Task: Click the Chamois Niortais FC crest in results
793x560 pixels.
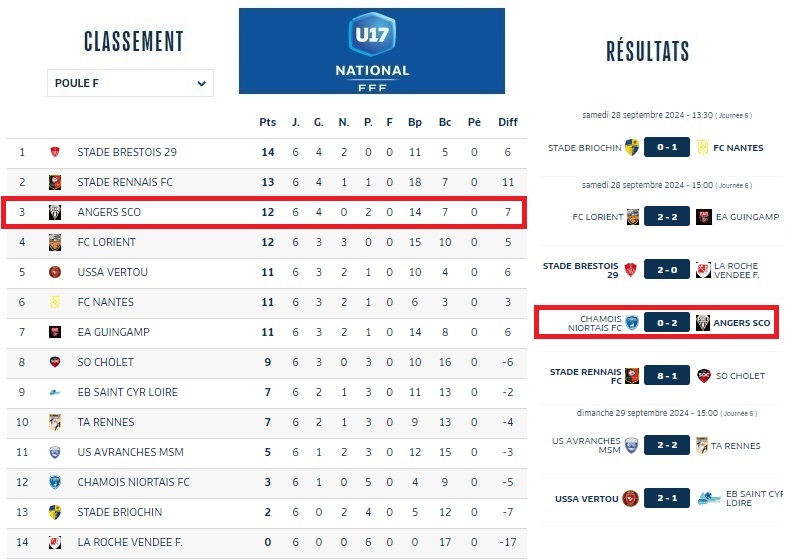Action: tap(632, 323)
